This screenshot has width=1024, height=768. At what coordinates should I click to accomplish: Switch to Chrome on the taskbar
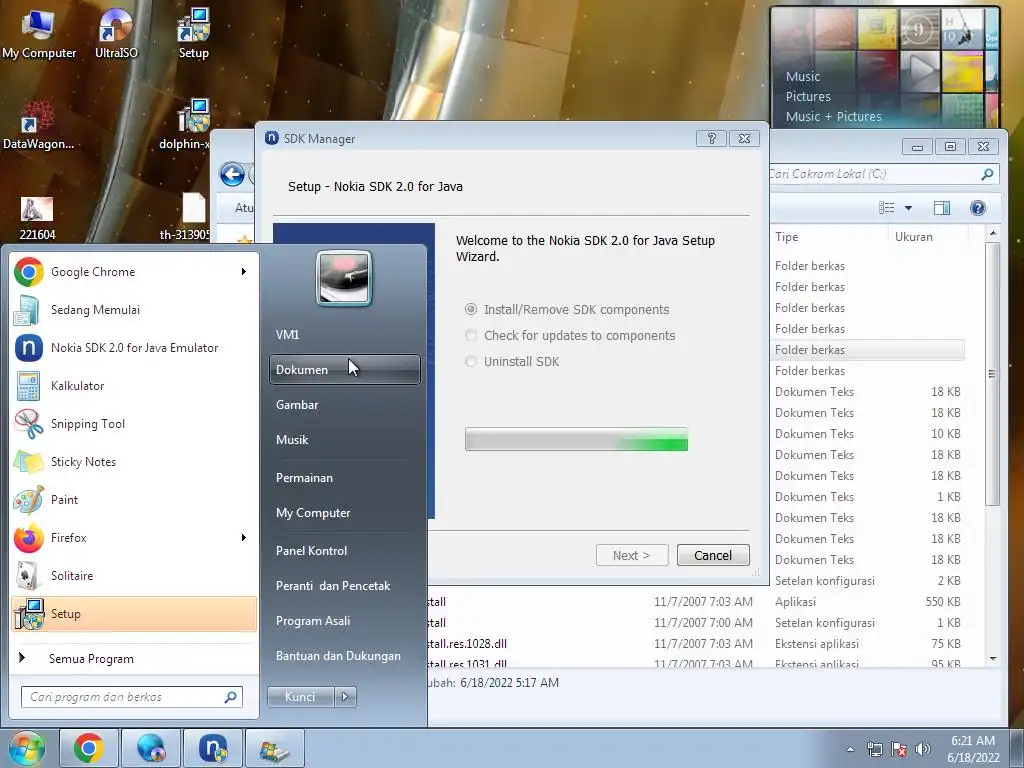coord(88,748)
